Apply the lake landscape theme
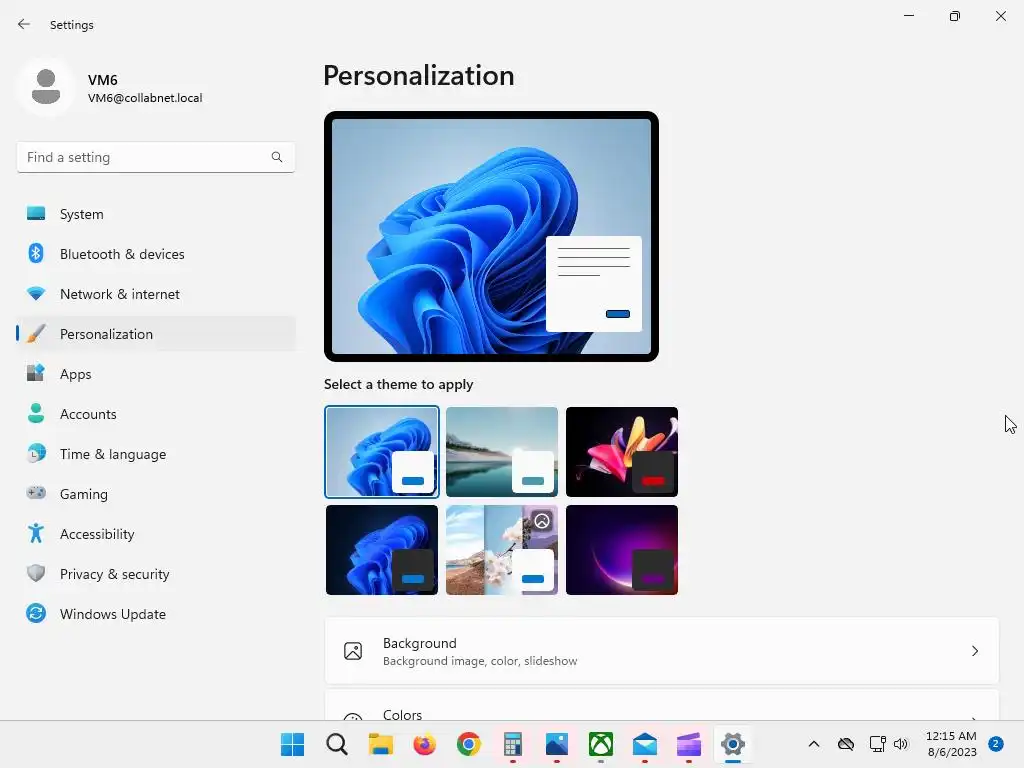Viewport: 1024px width, 768px height. tap(502, 452)
